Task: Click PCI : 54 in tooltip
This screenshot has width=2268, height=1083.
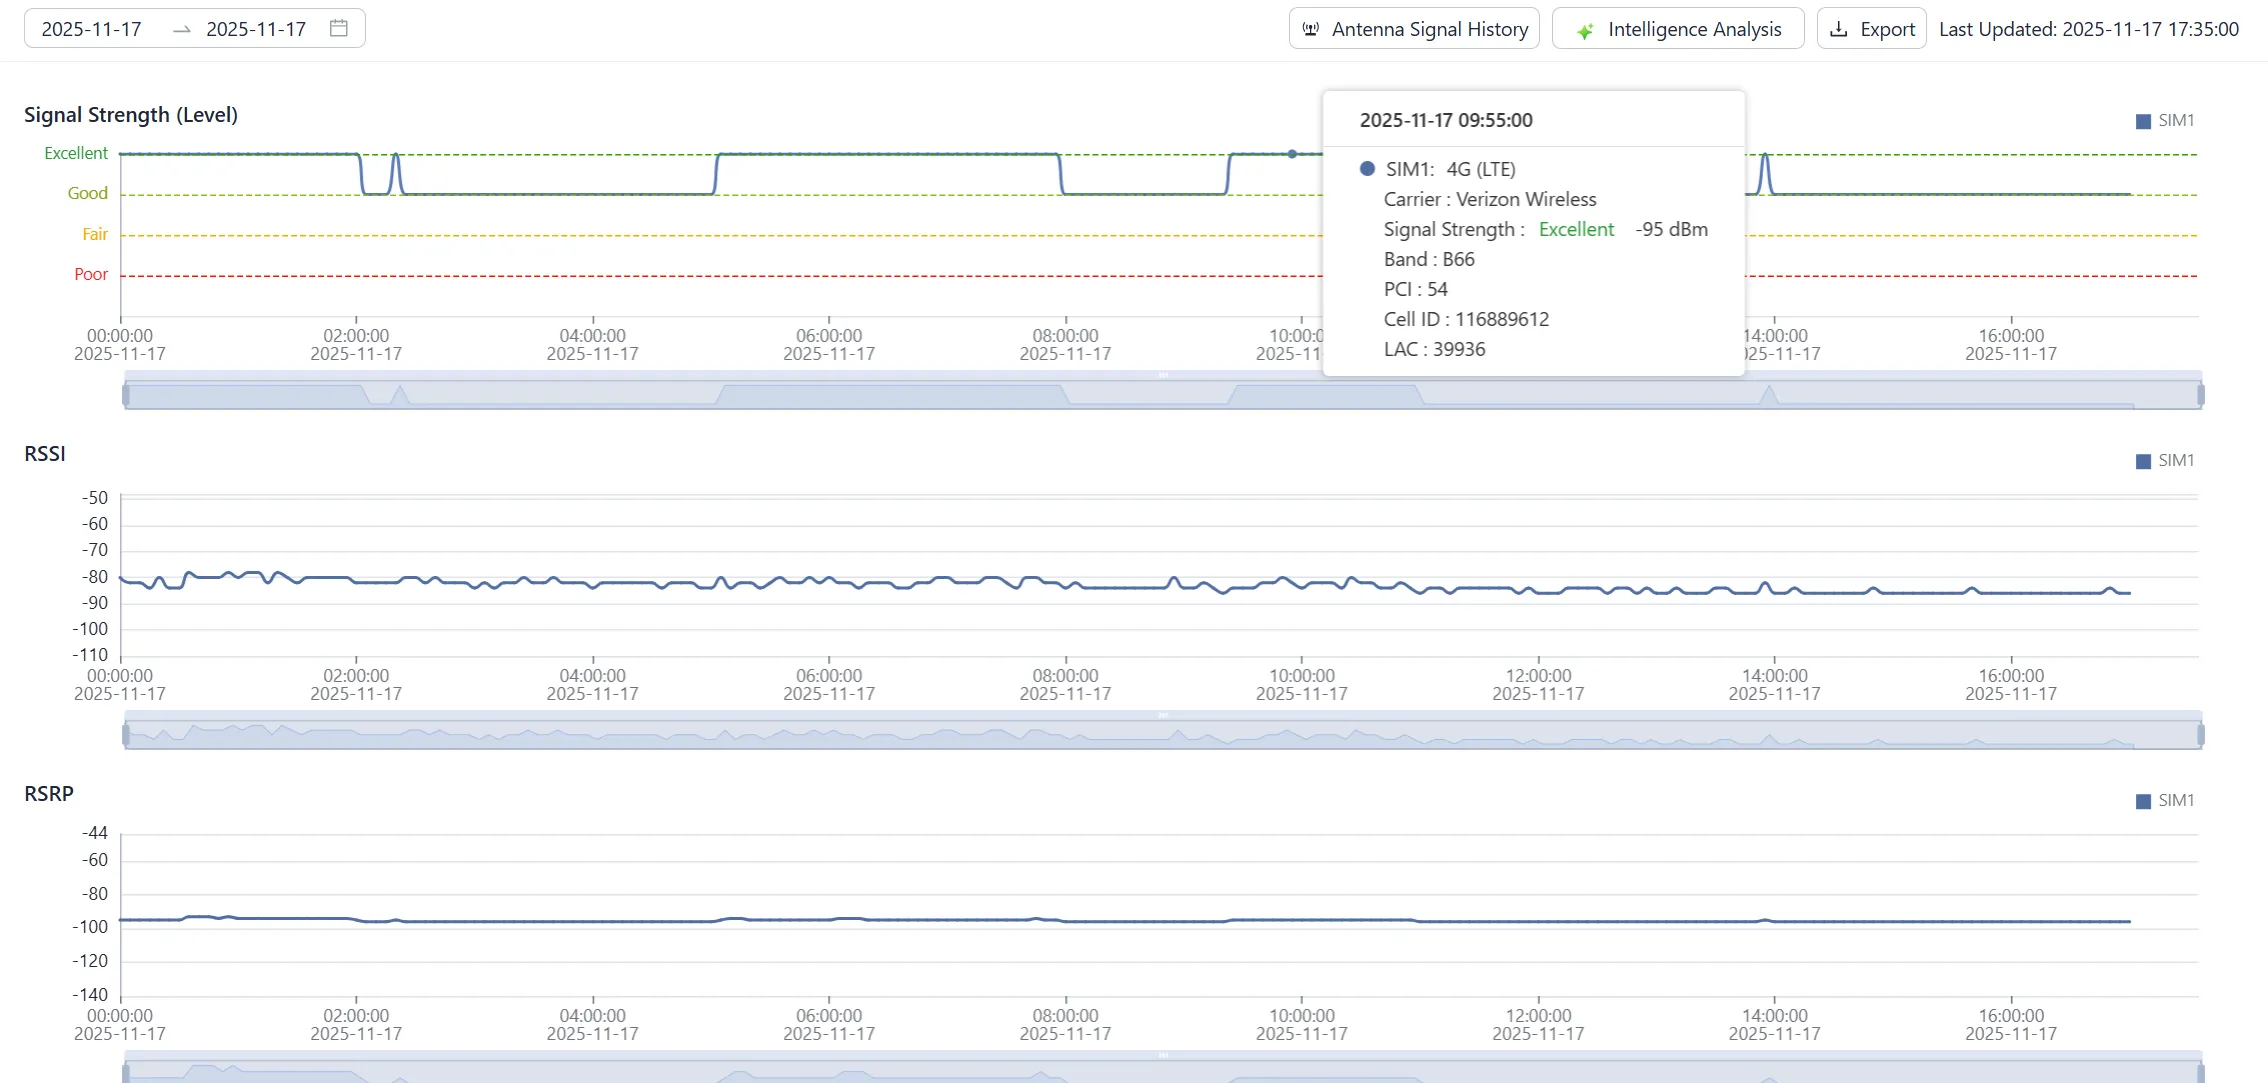Action: click(1416, 289)
